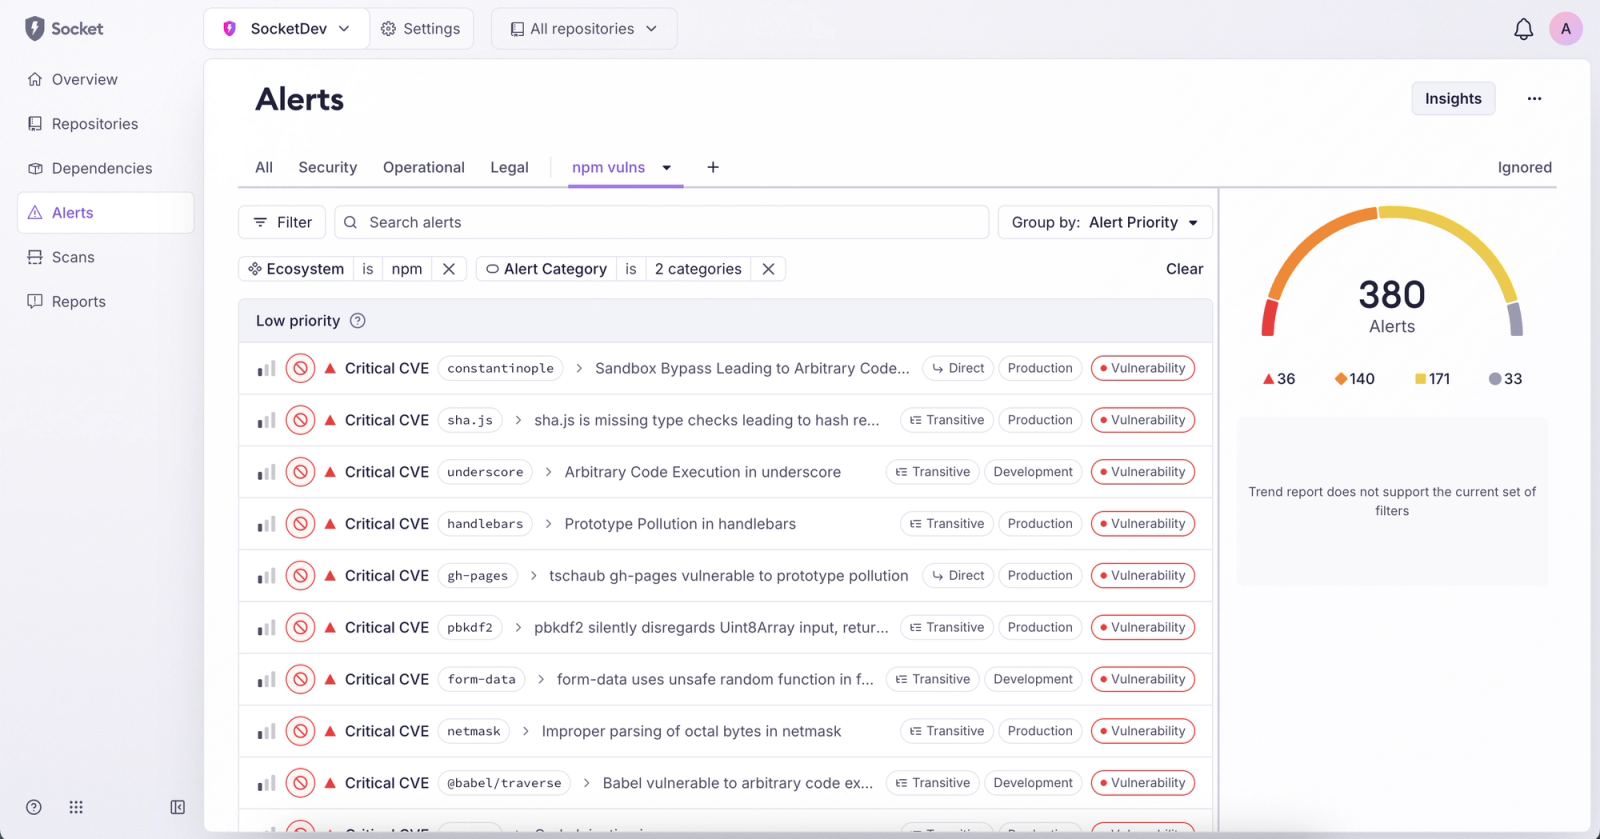Expand the sha.js alert chevron

tap(518, 420)
